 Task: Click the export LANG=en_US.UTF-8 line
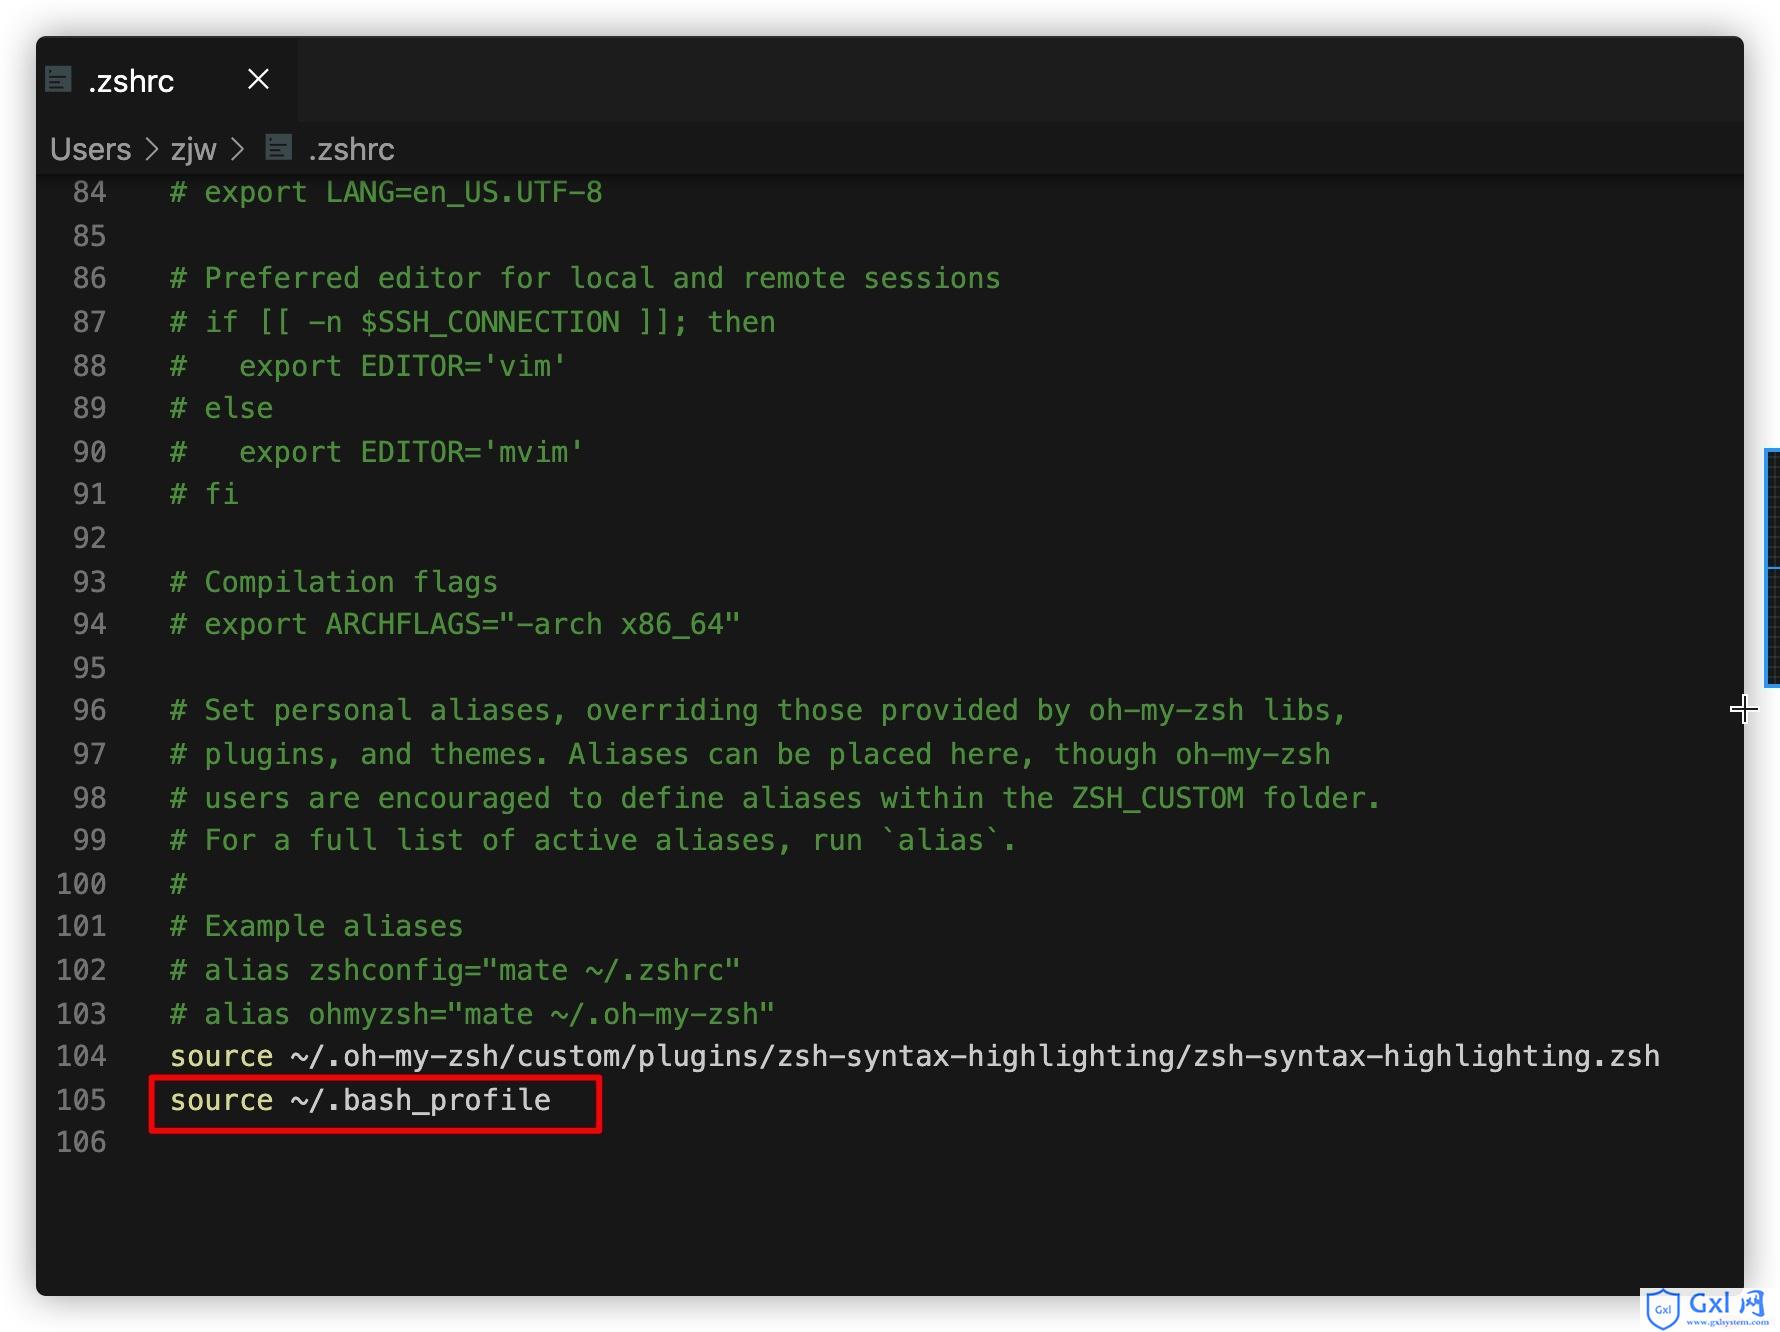tap(386, 192)
